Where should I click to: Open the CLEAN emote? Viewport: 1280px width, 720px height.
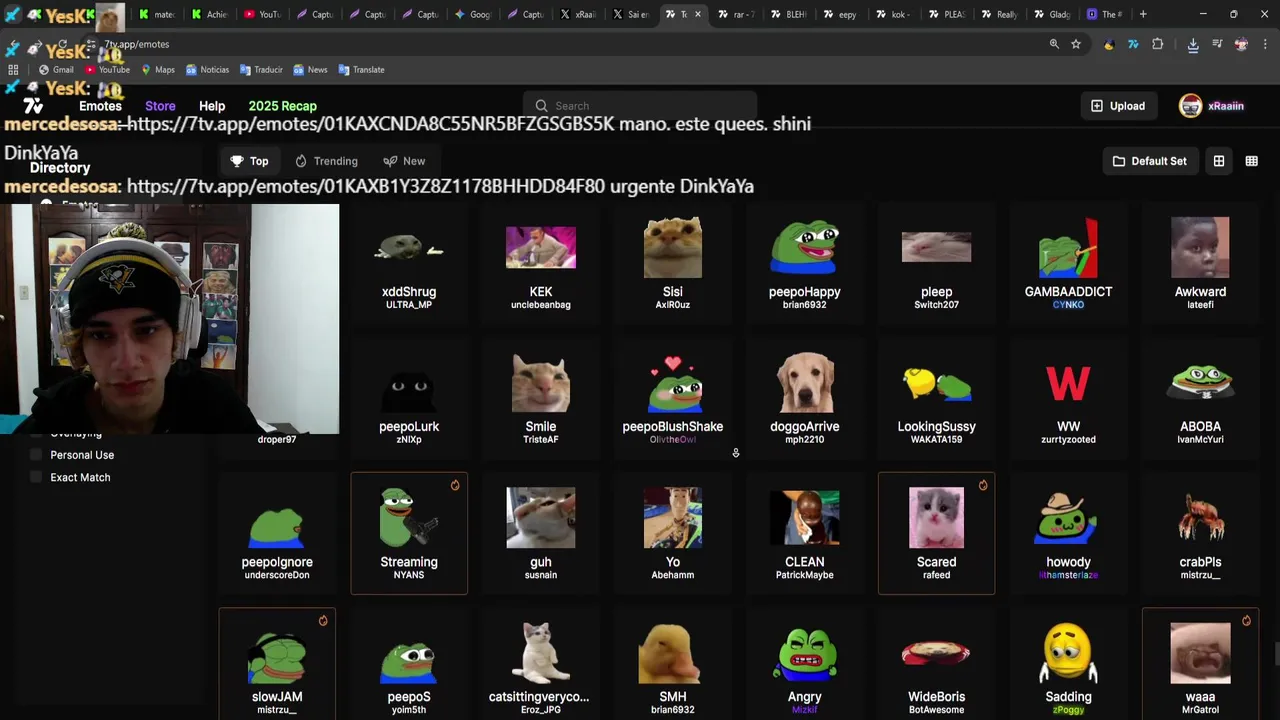(805, 533)
